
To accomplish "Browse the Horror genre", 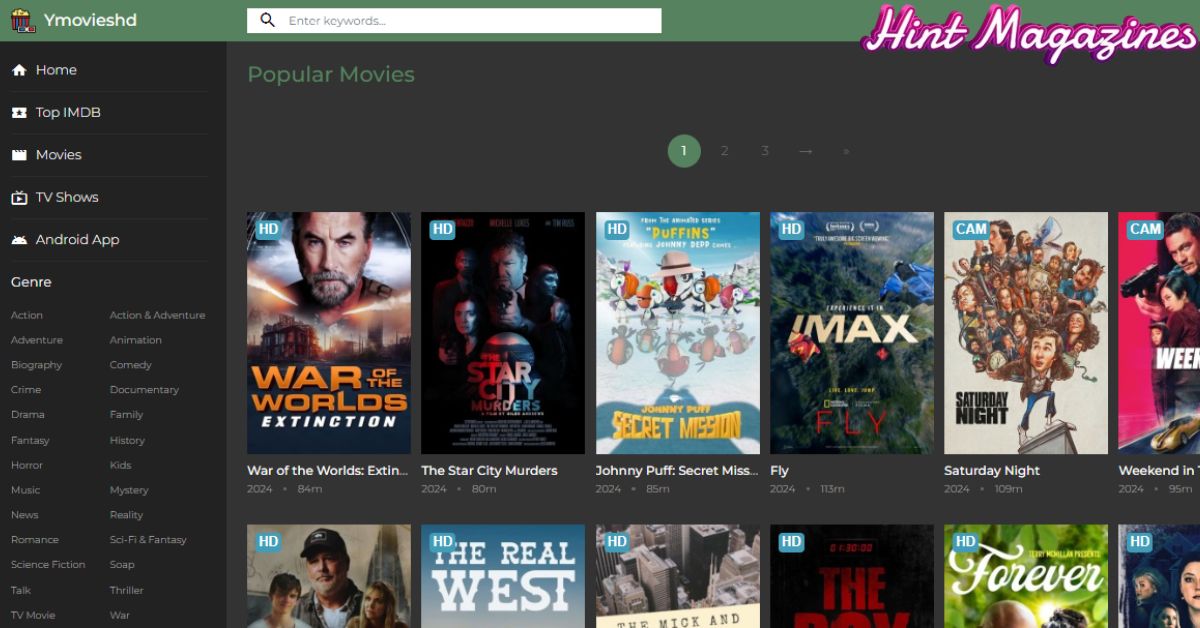I will (27, 465).
